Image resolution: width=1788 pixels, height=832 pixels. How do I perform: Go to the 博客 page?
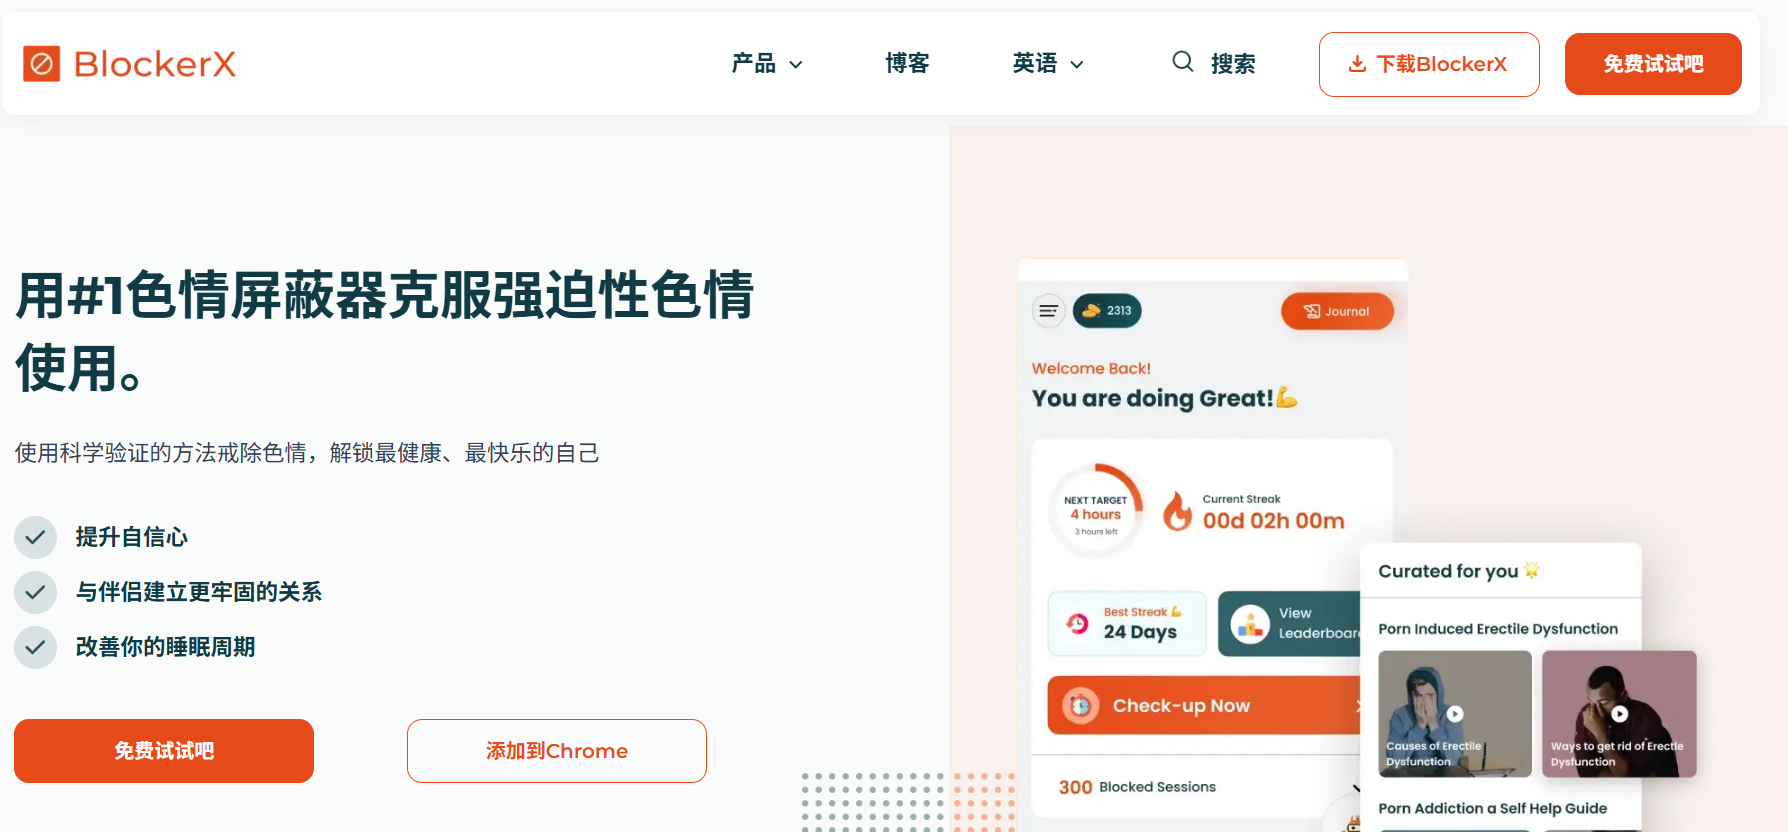click(907, 64)
